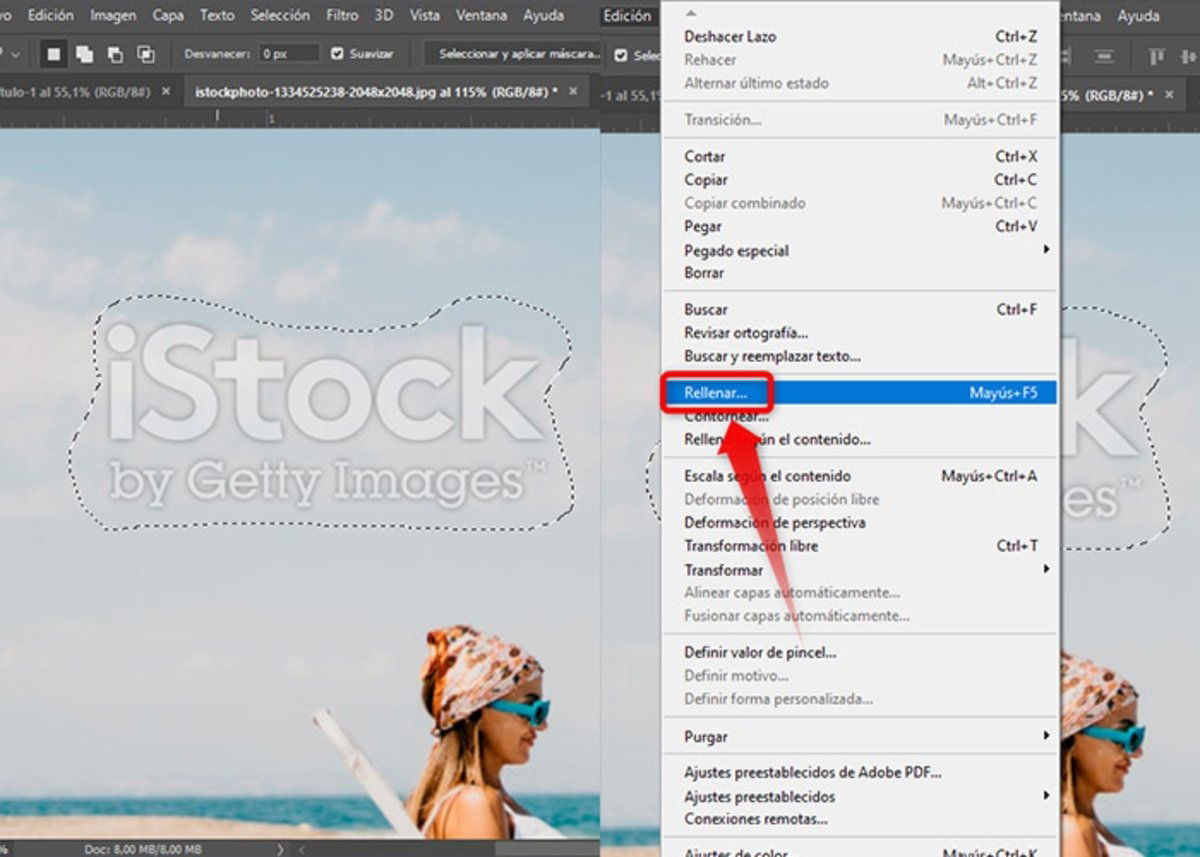Choose Rellenar... from the Edición menu

coord(715,393)
